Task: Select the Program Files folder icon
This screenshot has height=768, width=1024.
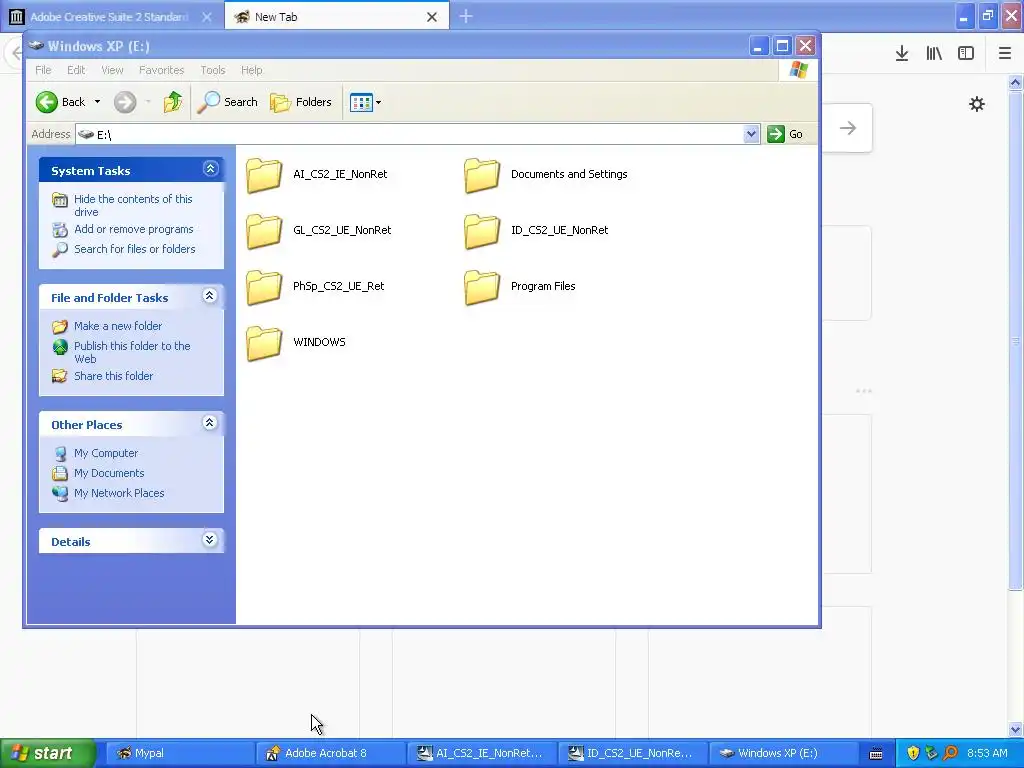Action: coord(482,287)
